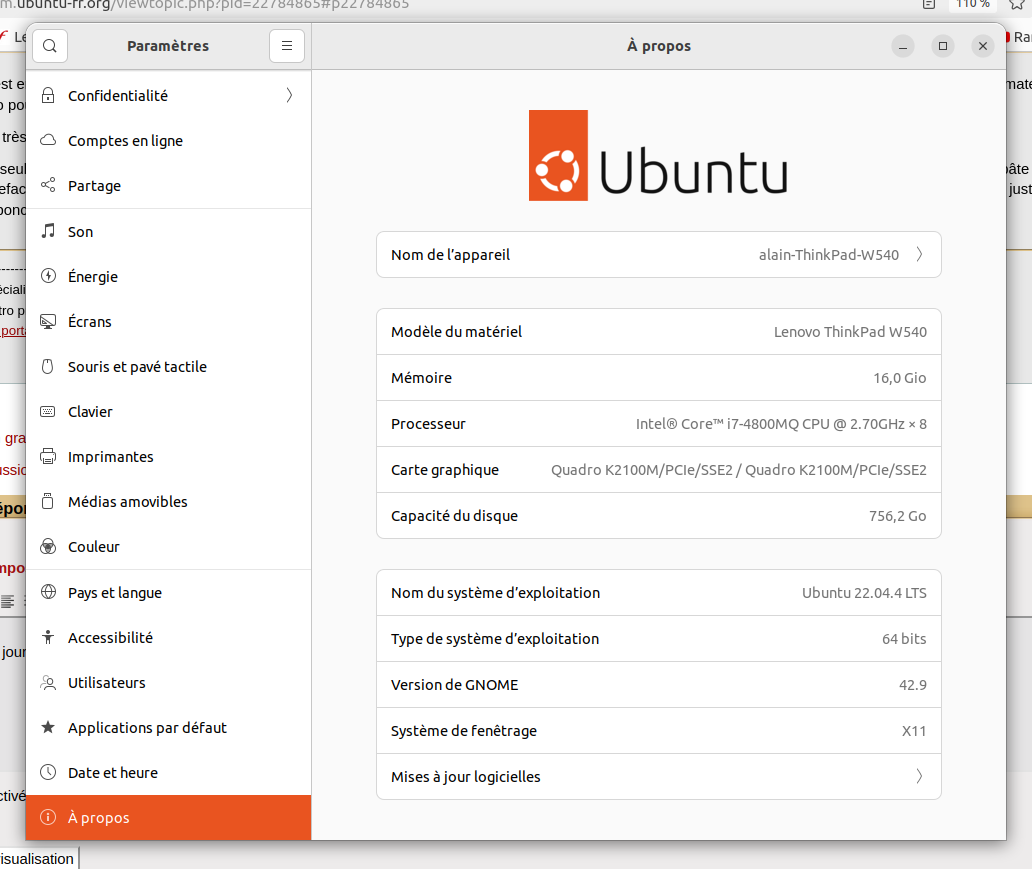
Task: Click the clock icon for Date et heure
Action: pos(48,772)
